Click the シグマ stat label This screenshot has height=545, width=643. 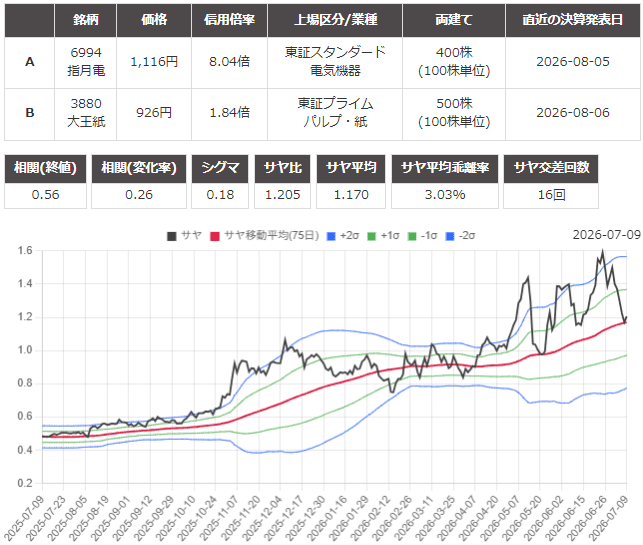pyautogui.click(x=220, y=168)
